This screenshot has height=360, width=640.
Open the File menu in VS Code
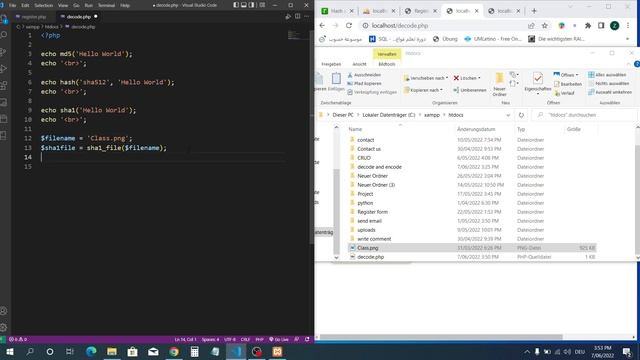pyautogui.click(x=13, y=6)
